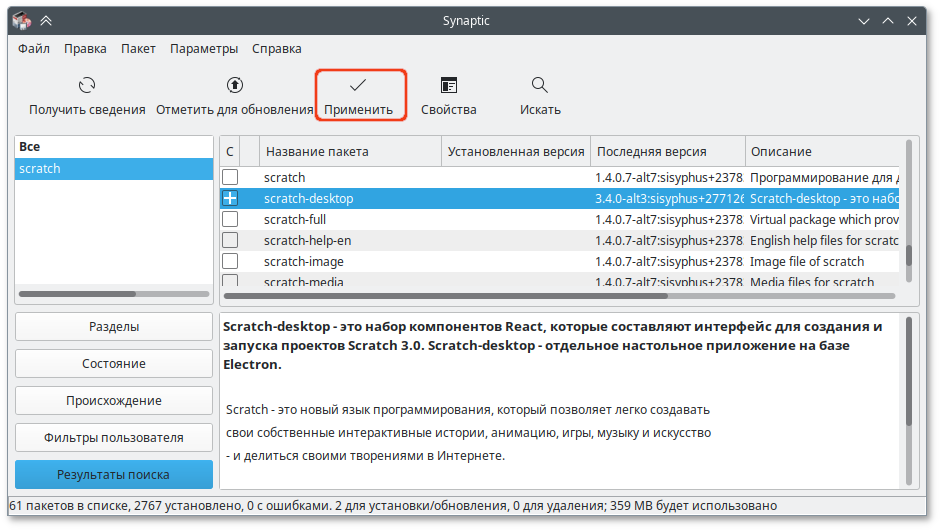Screen dimensions: 940x530
Task: Click the Разделы filter button
Action: 114,327
